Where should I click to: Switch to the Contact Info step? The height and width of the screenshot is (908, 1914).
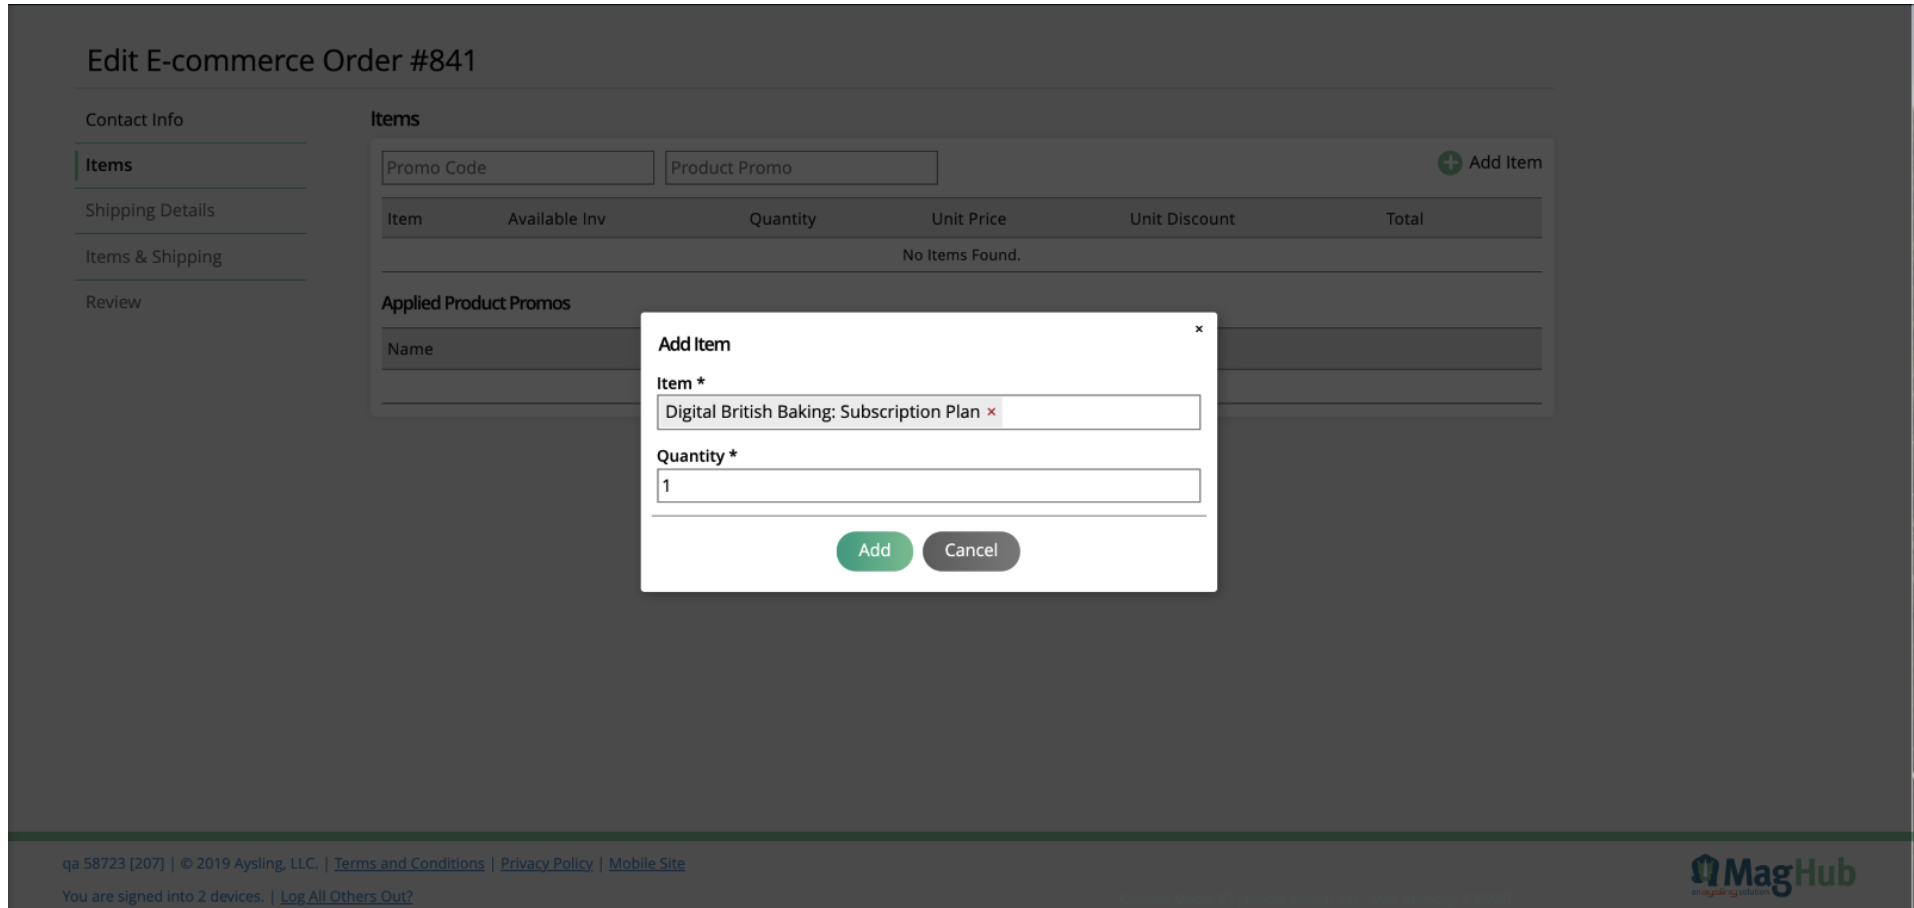(x=133, y=119)
